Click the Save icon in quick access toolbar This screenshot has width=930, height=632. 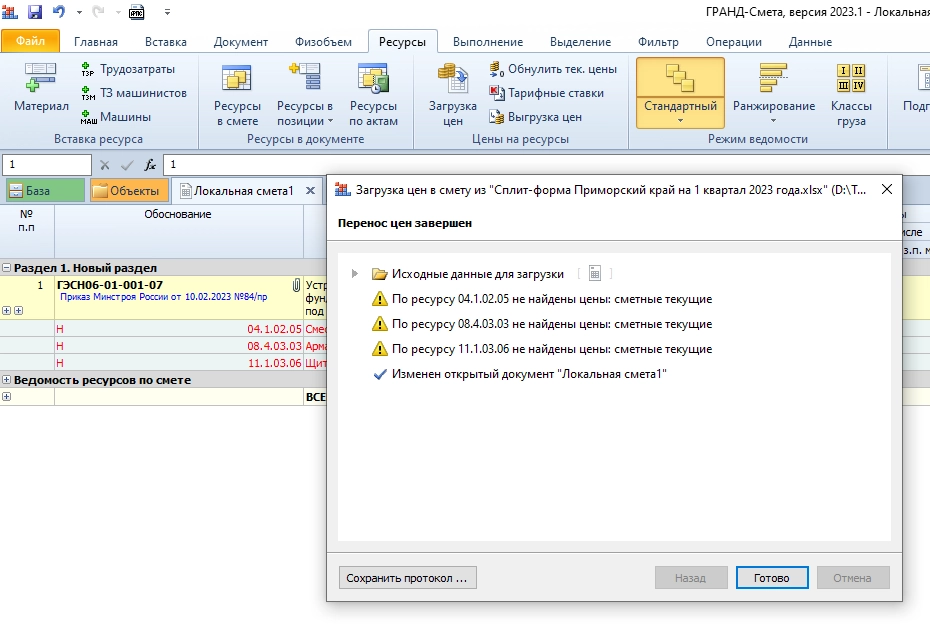tap(35, 12)
